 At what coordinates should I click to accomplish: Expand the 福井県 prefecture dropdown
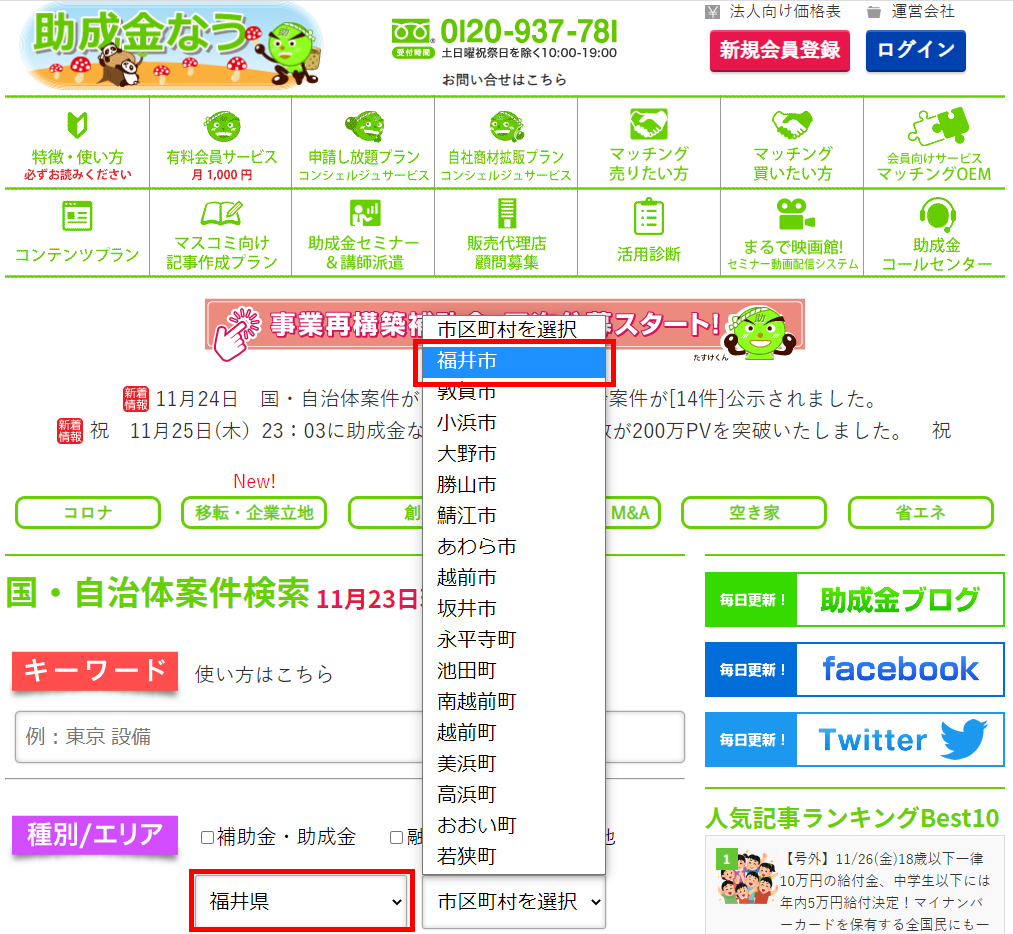click(302, 902)
